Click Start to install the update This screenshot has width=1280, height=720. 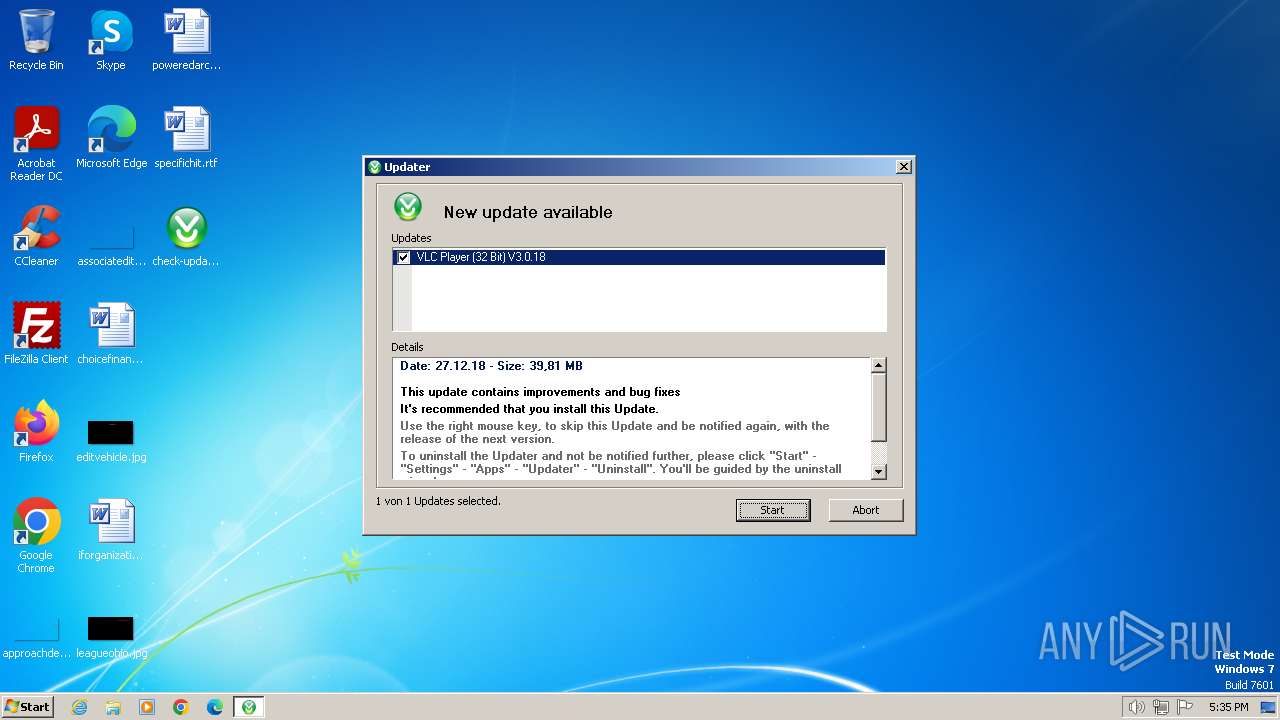773,510
